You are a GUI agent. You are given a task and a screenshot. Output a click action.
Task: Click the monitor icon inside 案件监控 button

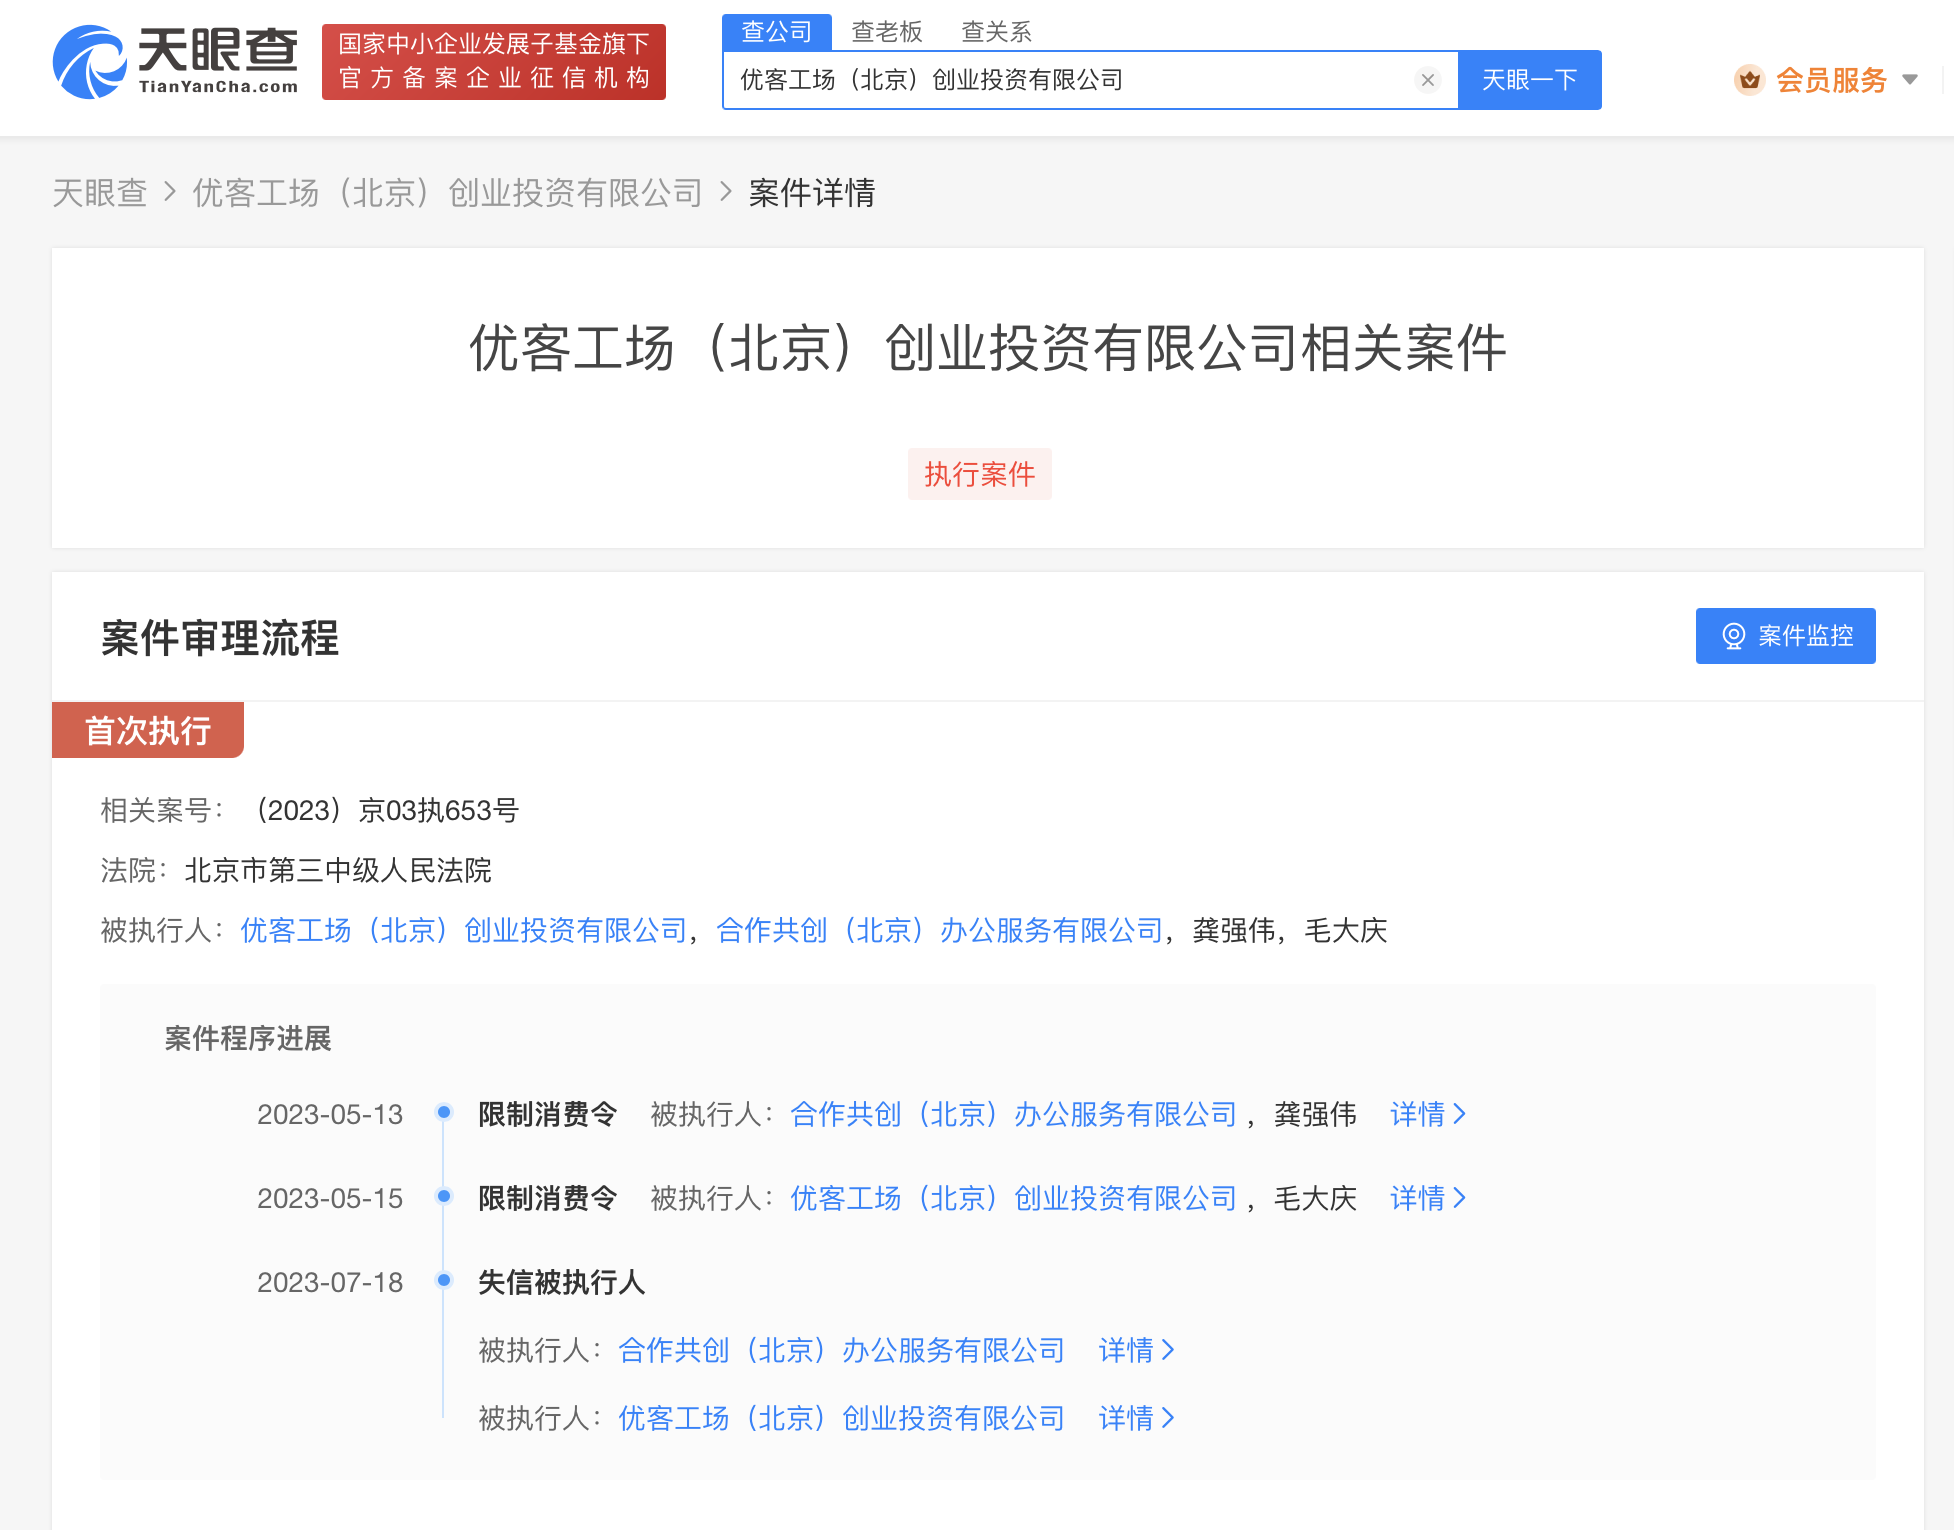coord(1734,635)
